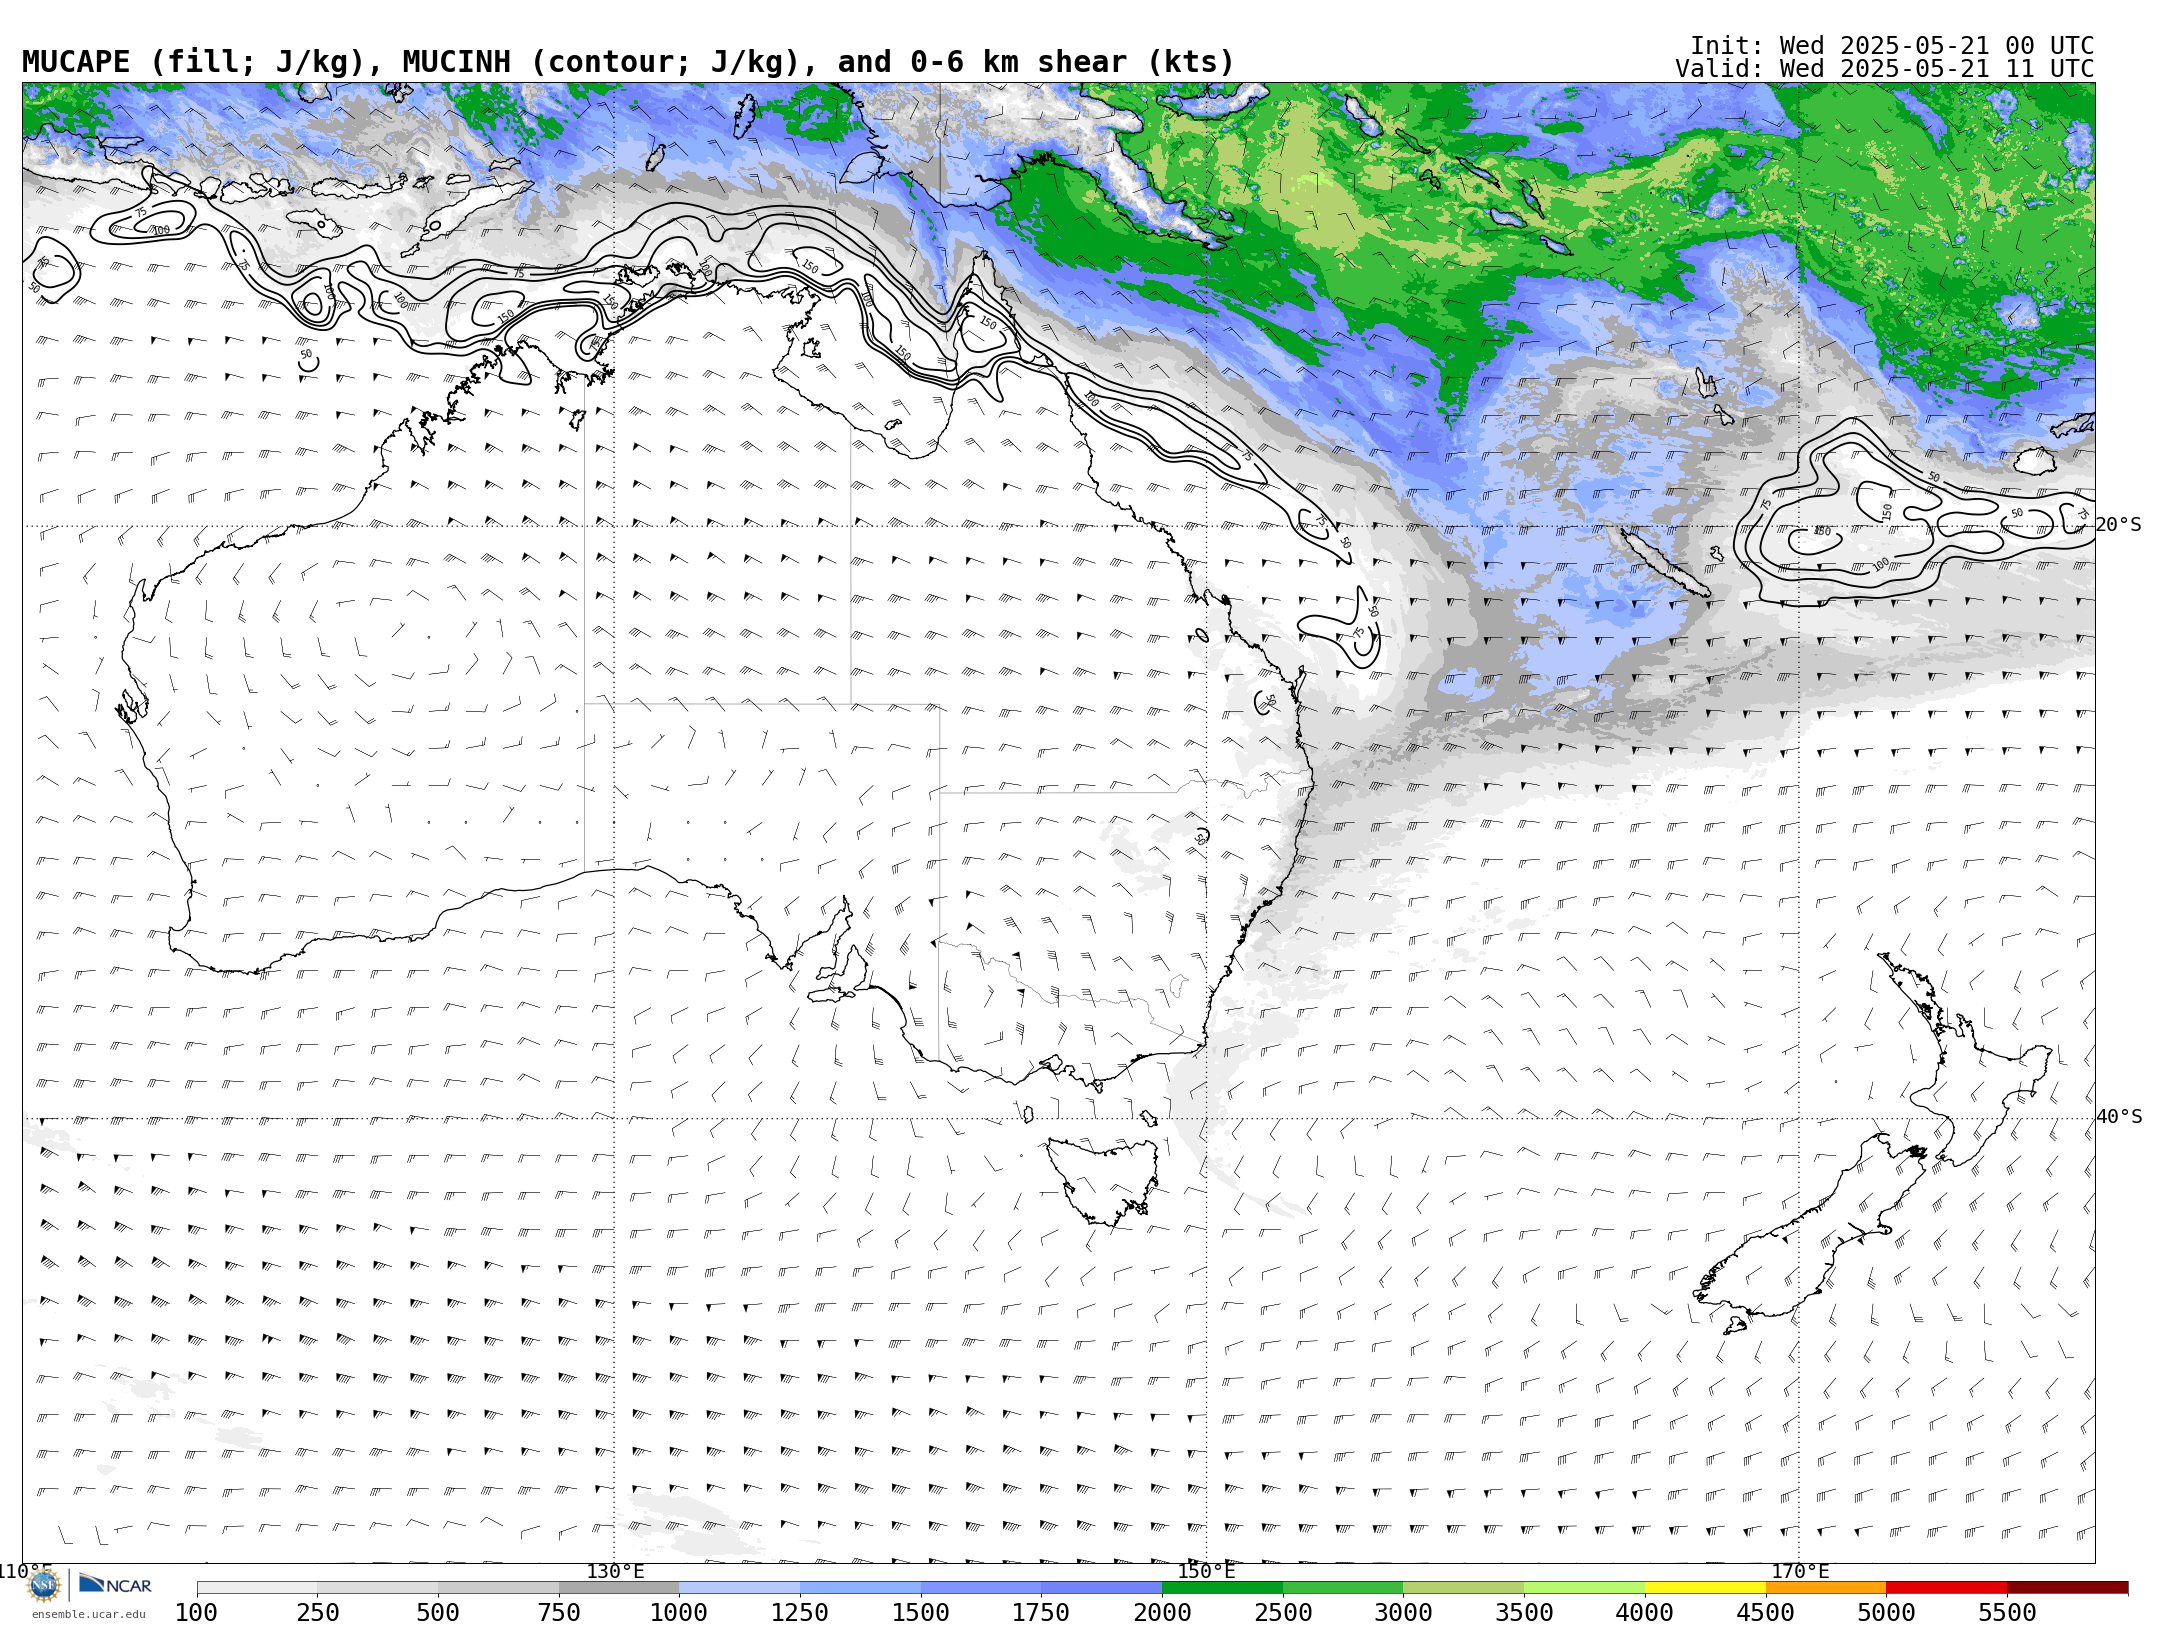
Task: Click the colorbar label 500
Action: 438,1612
